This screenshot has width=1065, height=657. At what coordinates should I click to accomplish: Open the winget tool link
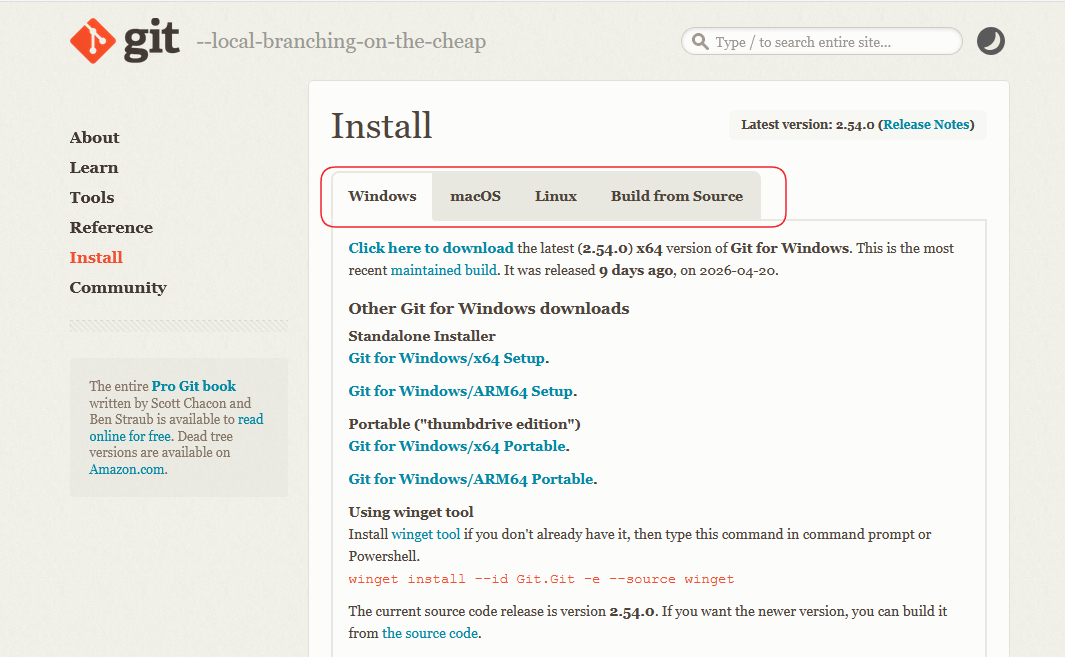tap(425, 534)
